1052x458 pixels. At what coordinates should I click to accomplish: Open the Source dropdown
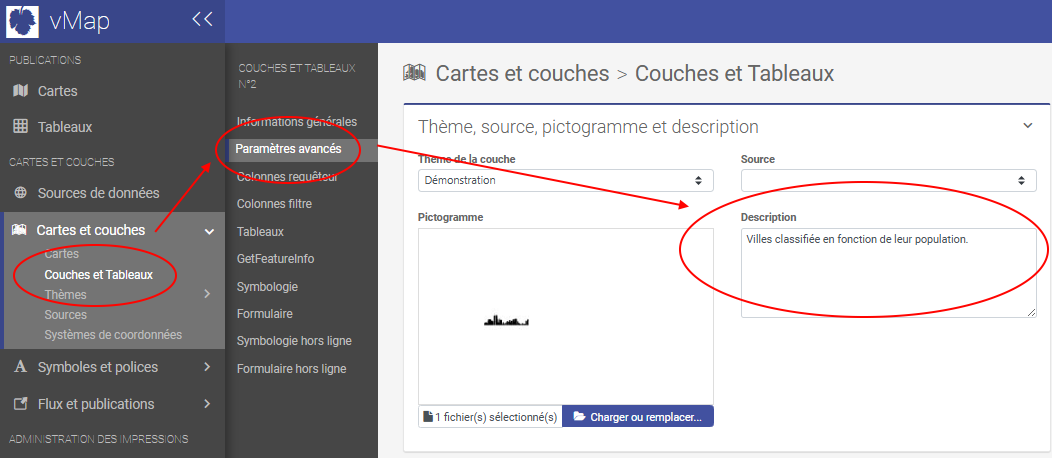[888, 180]
